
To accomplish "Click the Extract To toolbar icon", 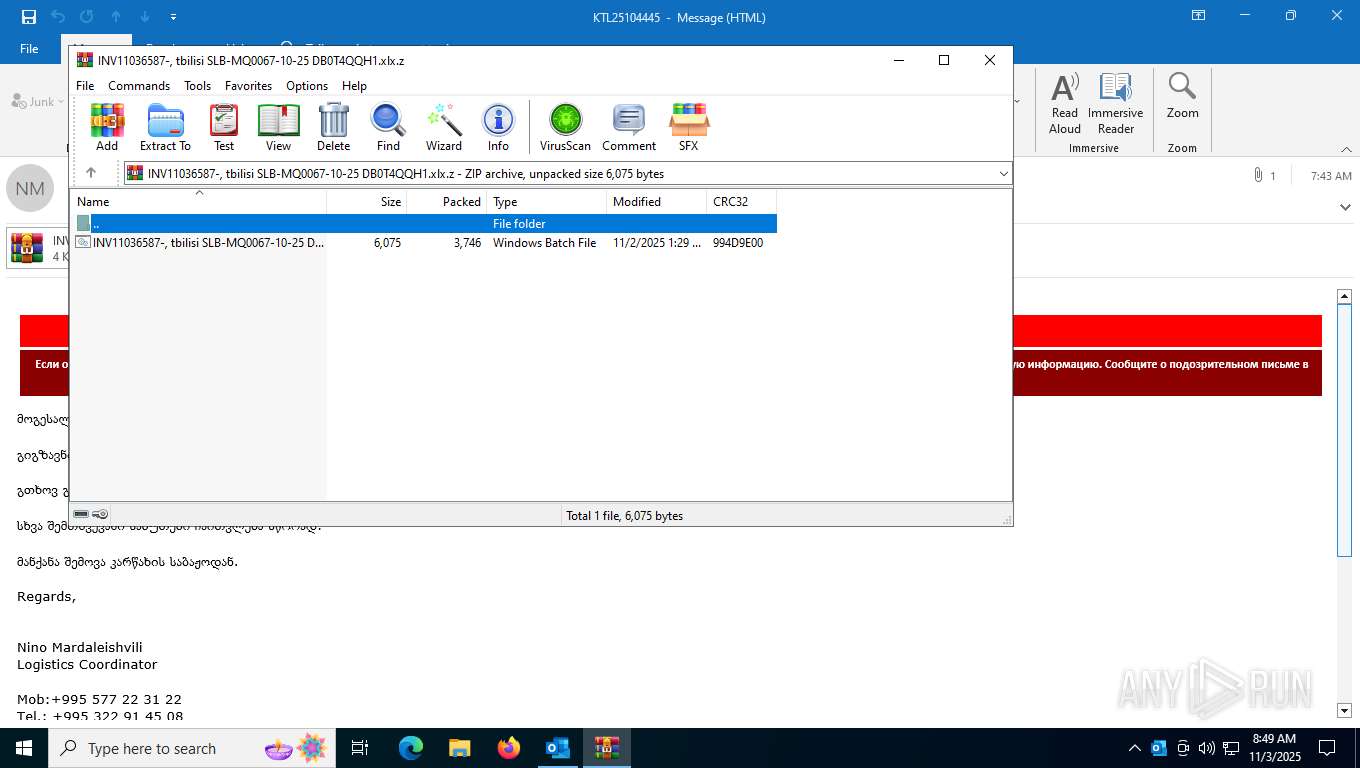I will tap(165, 127).
